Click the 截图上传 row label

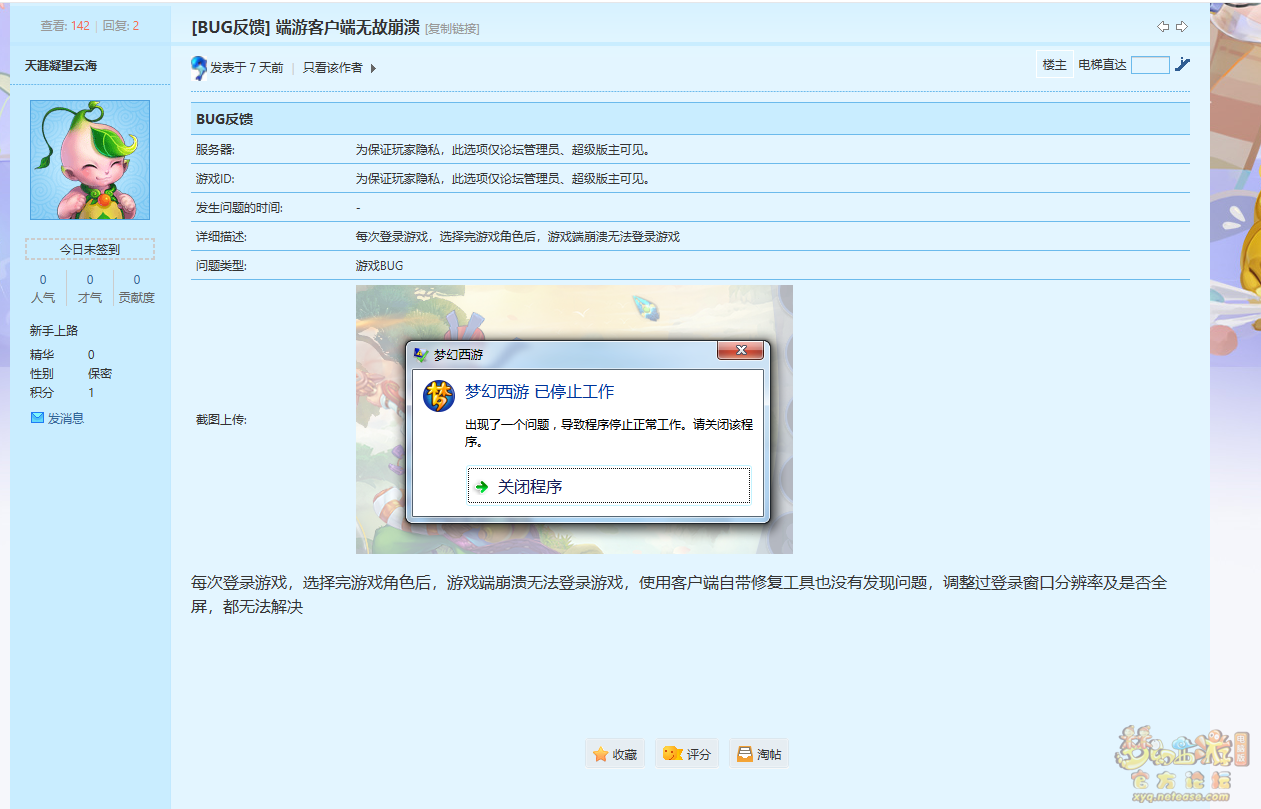pyautogui.click(x=221, y=420)
